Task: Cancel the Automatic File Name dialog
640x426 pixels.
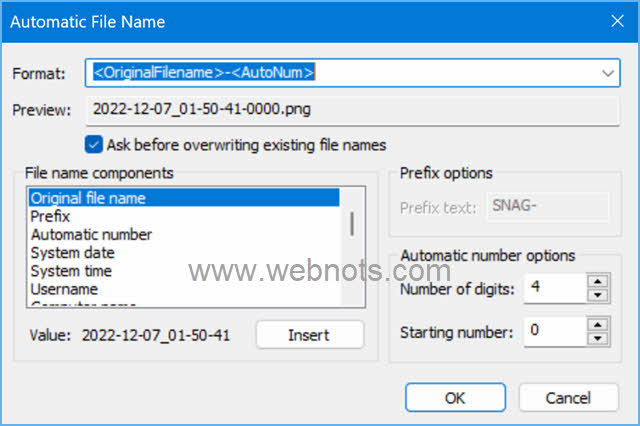Action: tap(568, 397)
